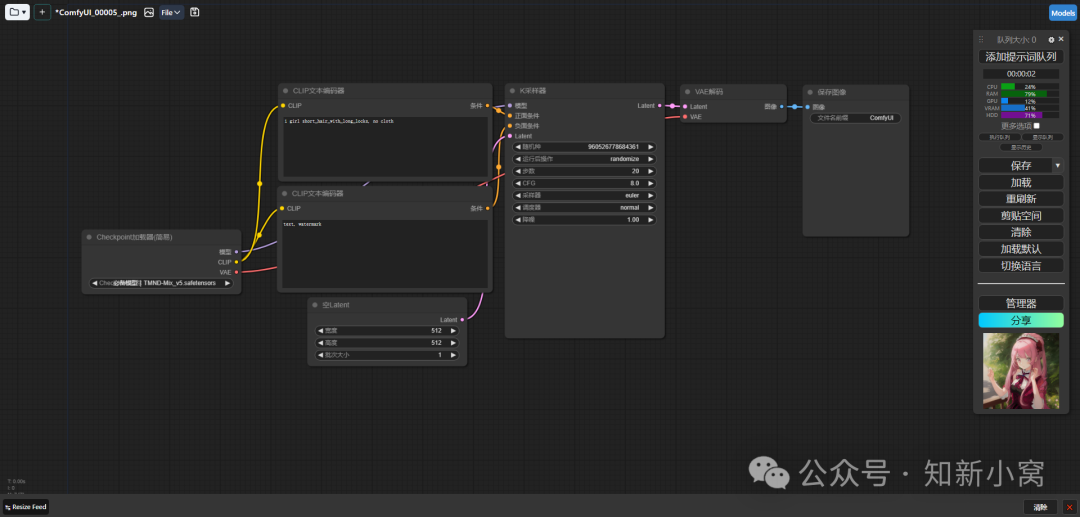This screenshot has height=517, width=1080.
Task: Collapse the K采样器 node via its dot
Action: click(x=512, y=91)
